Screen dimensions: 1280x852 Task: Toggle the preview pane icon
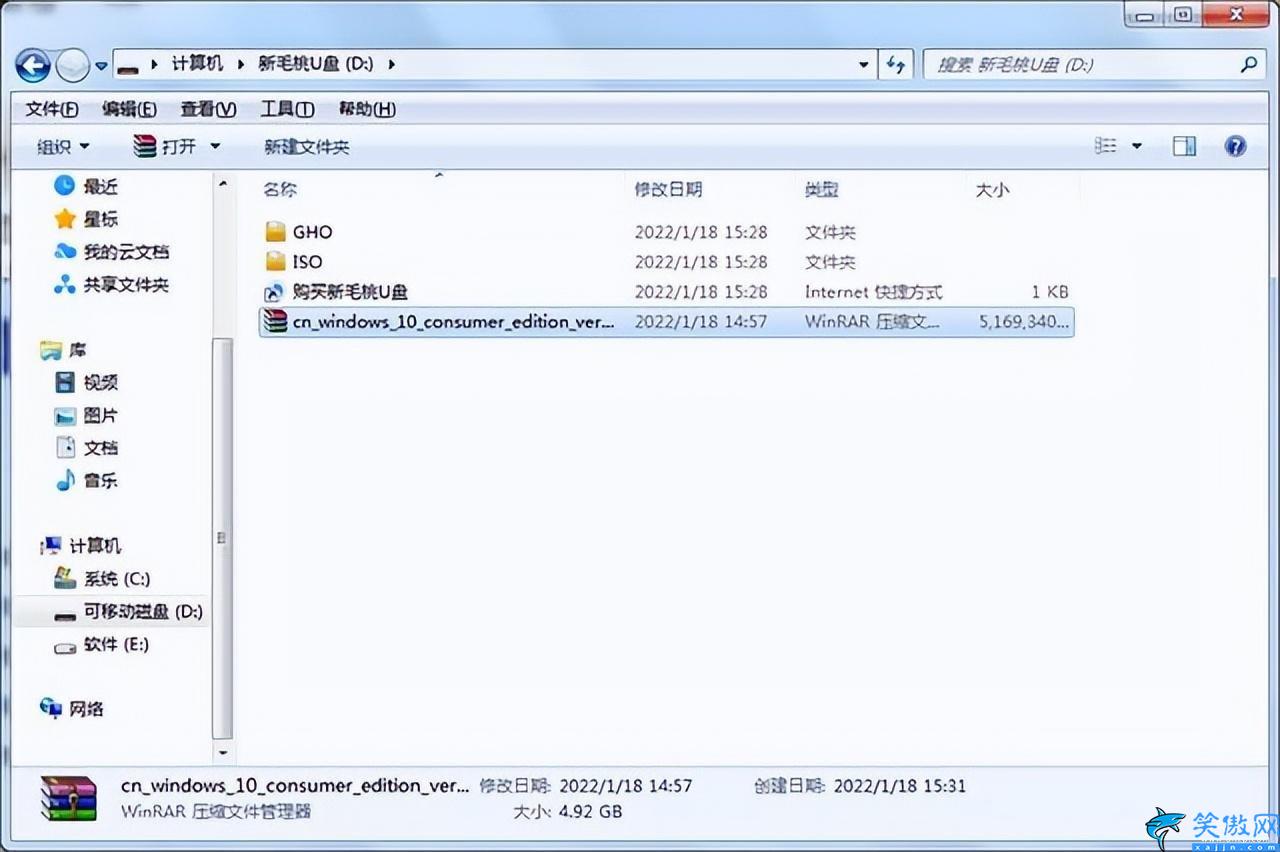point(1185,147)
